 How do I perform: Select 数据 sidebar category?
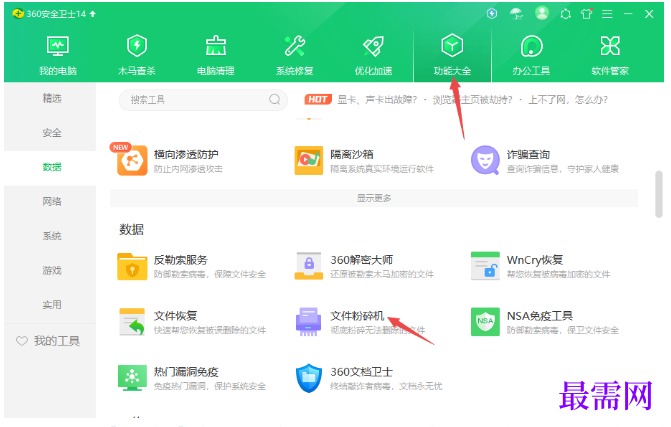(52, 167)
